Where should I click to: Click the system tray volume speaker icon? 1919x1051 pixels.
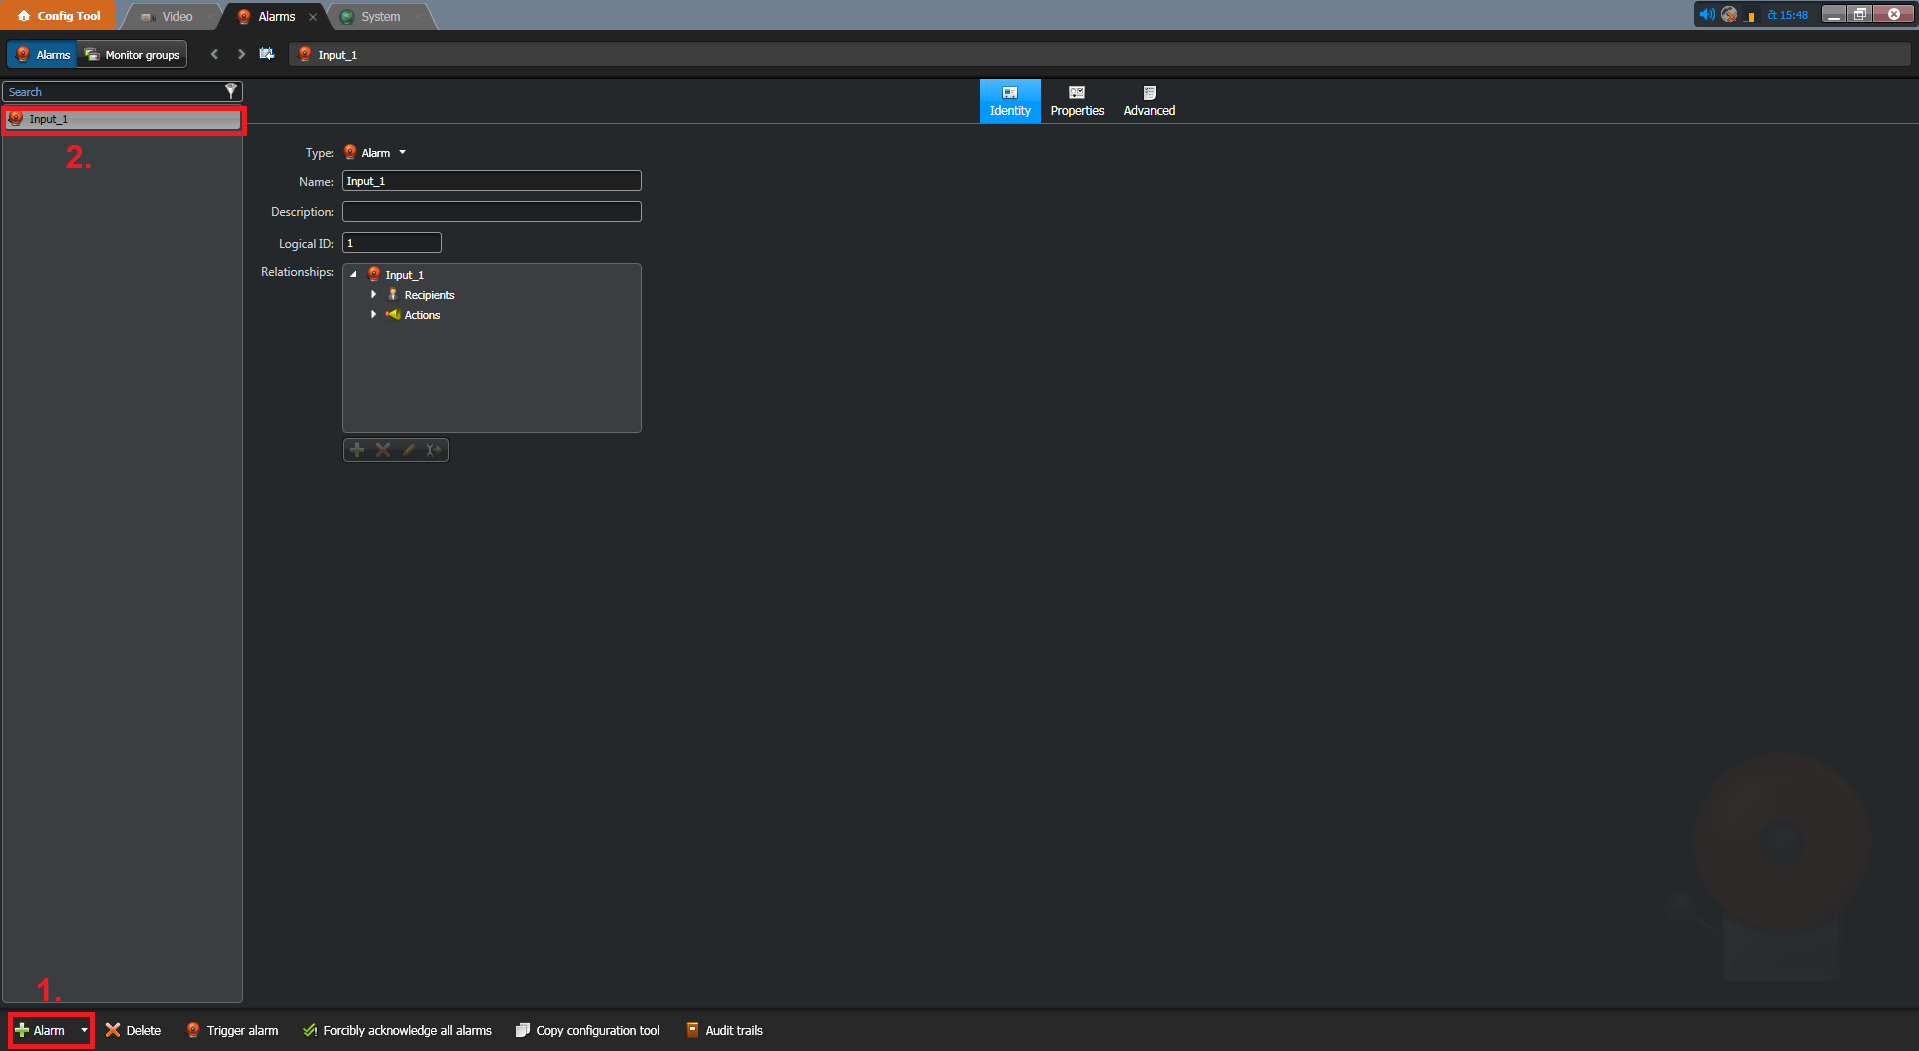pyautogui.click(x=1707, y=14)
